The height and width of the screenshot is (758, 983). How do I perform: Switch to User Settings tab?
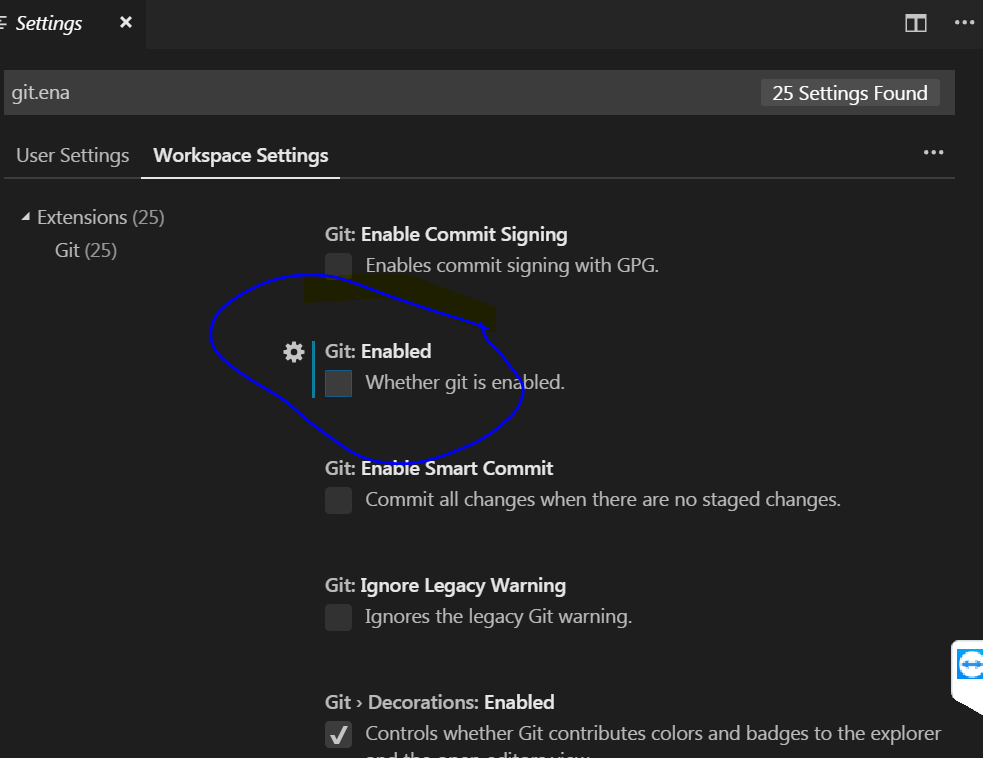72,155
